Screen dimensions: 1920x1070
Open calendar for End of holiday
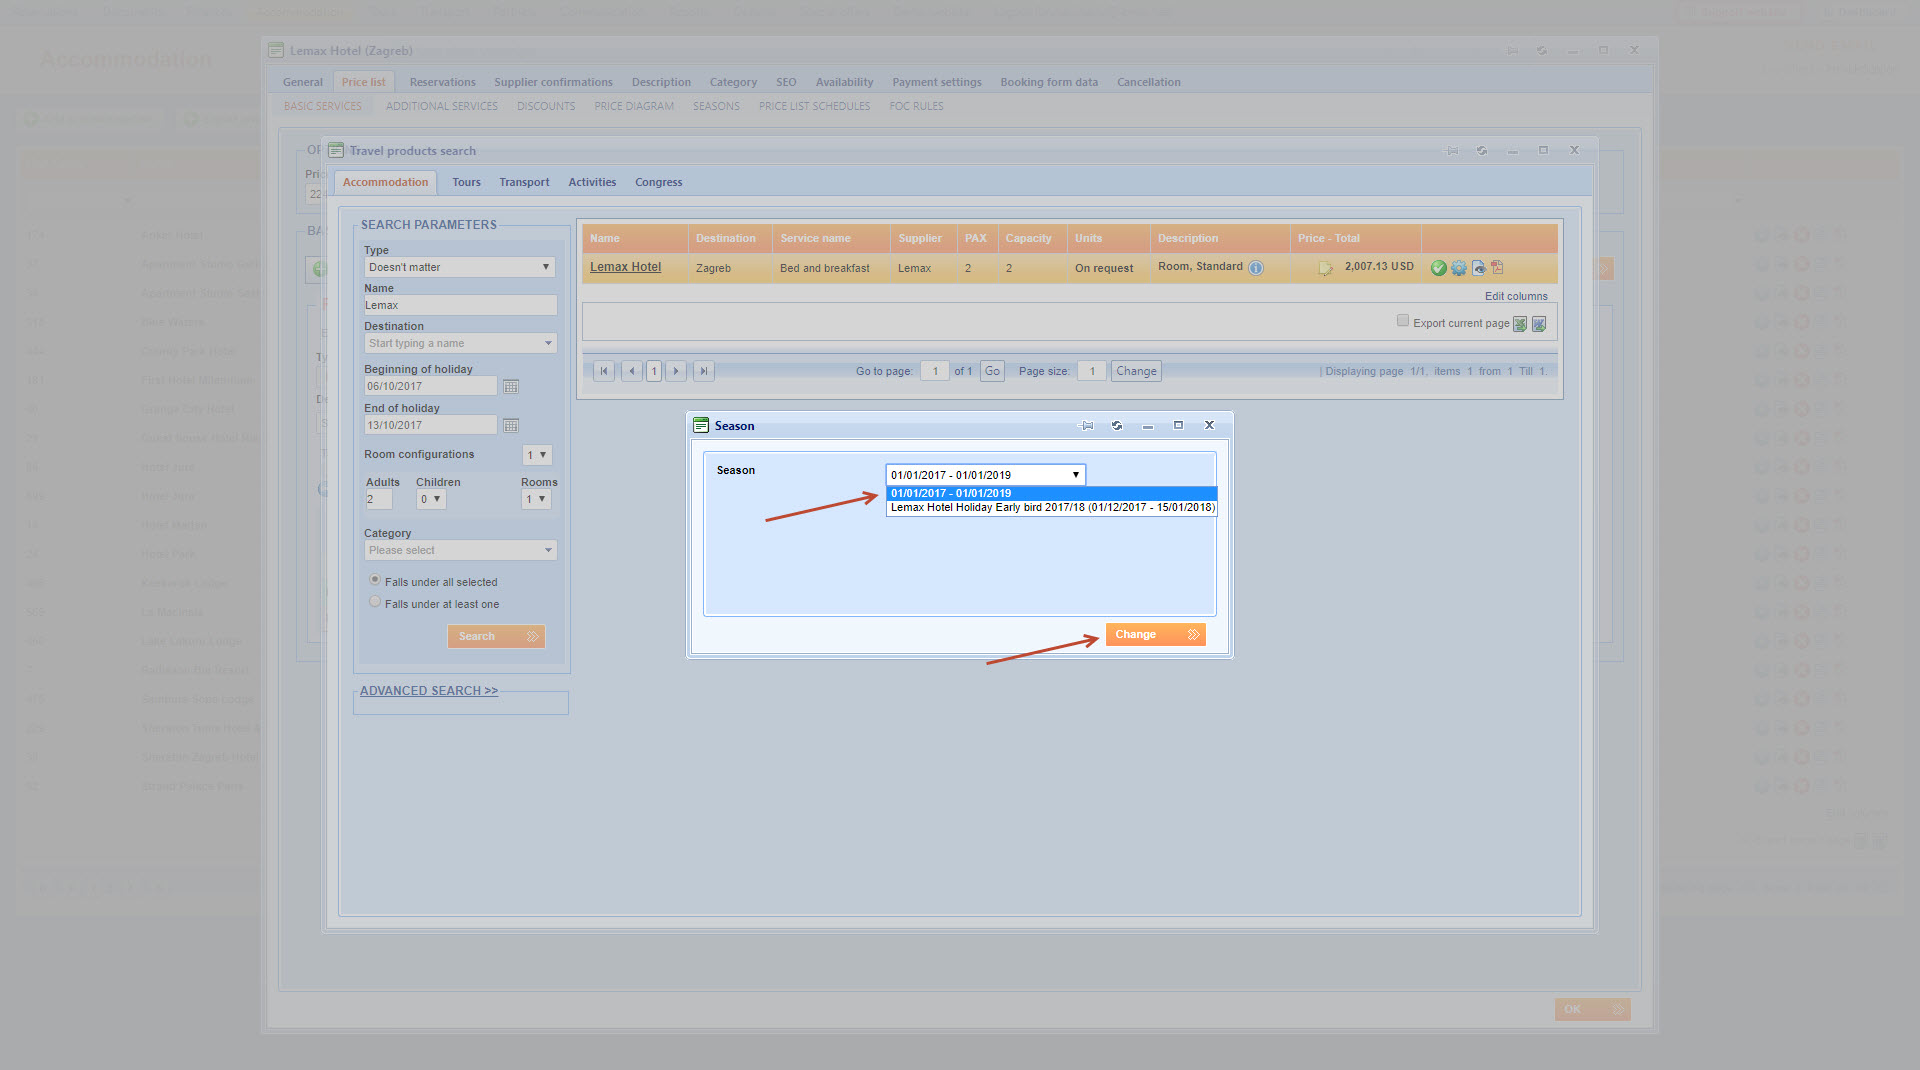511,425
